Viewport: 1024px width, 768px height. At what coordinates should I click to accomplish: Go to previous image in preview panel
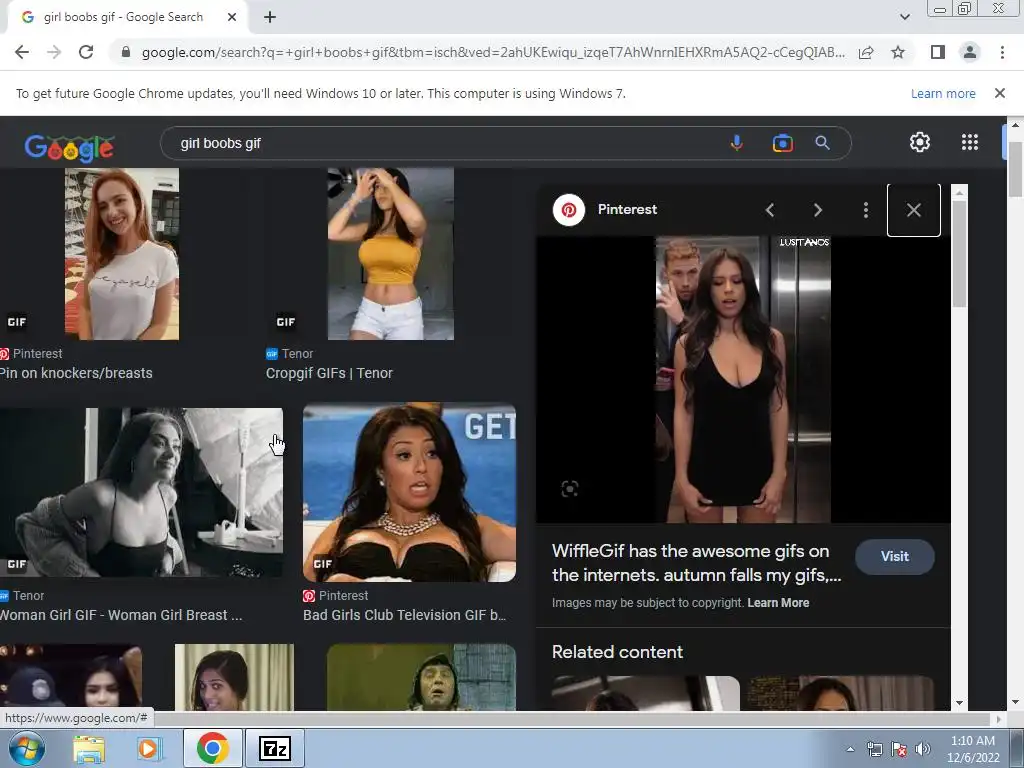coord(770,210)
